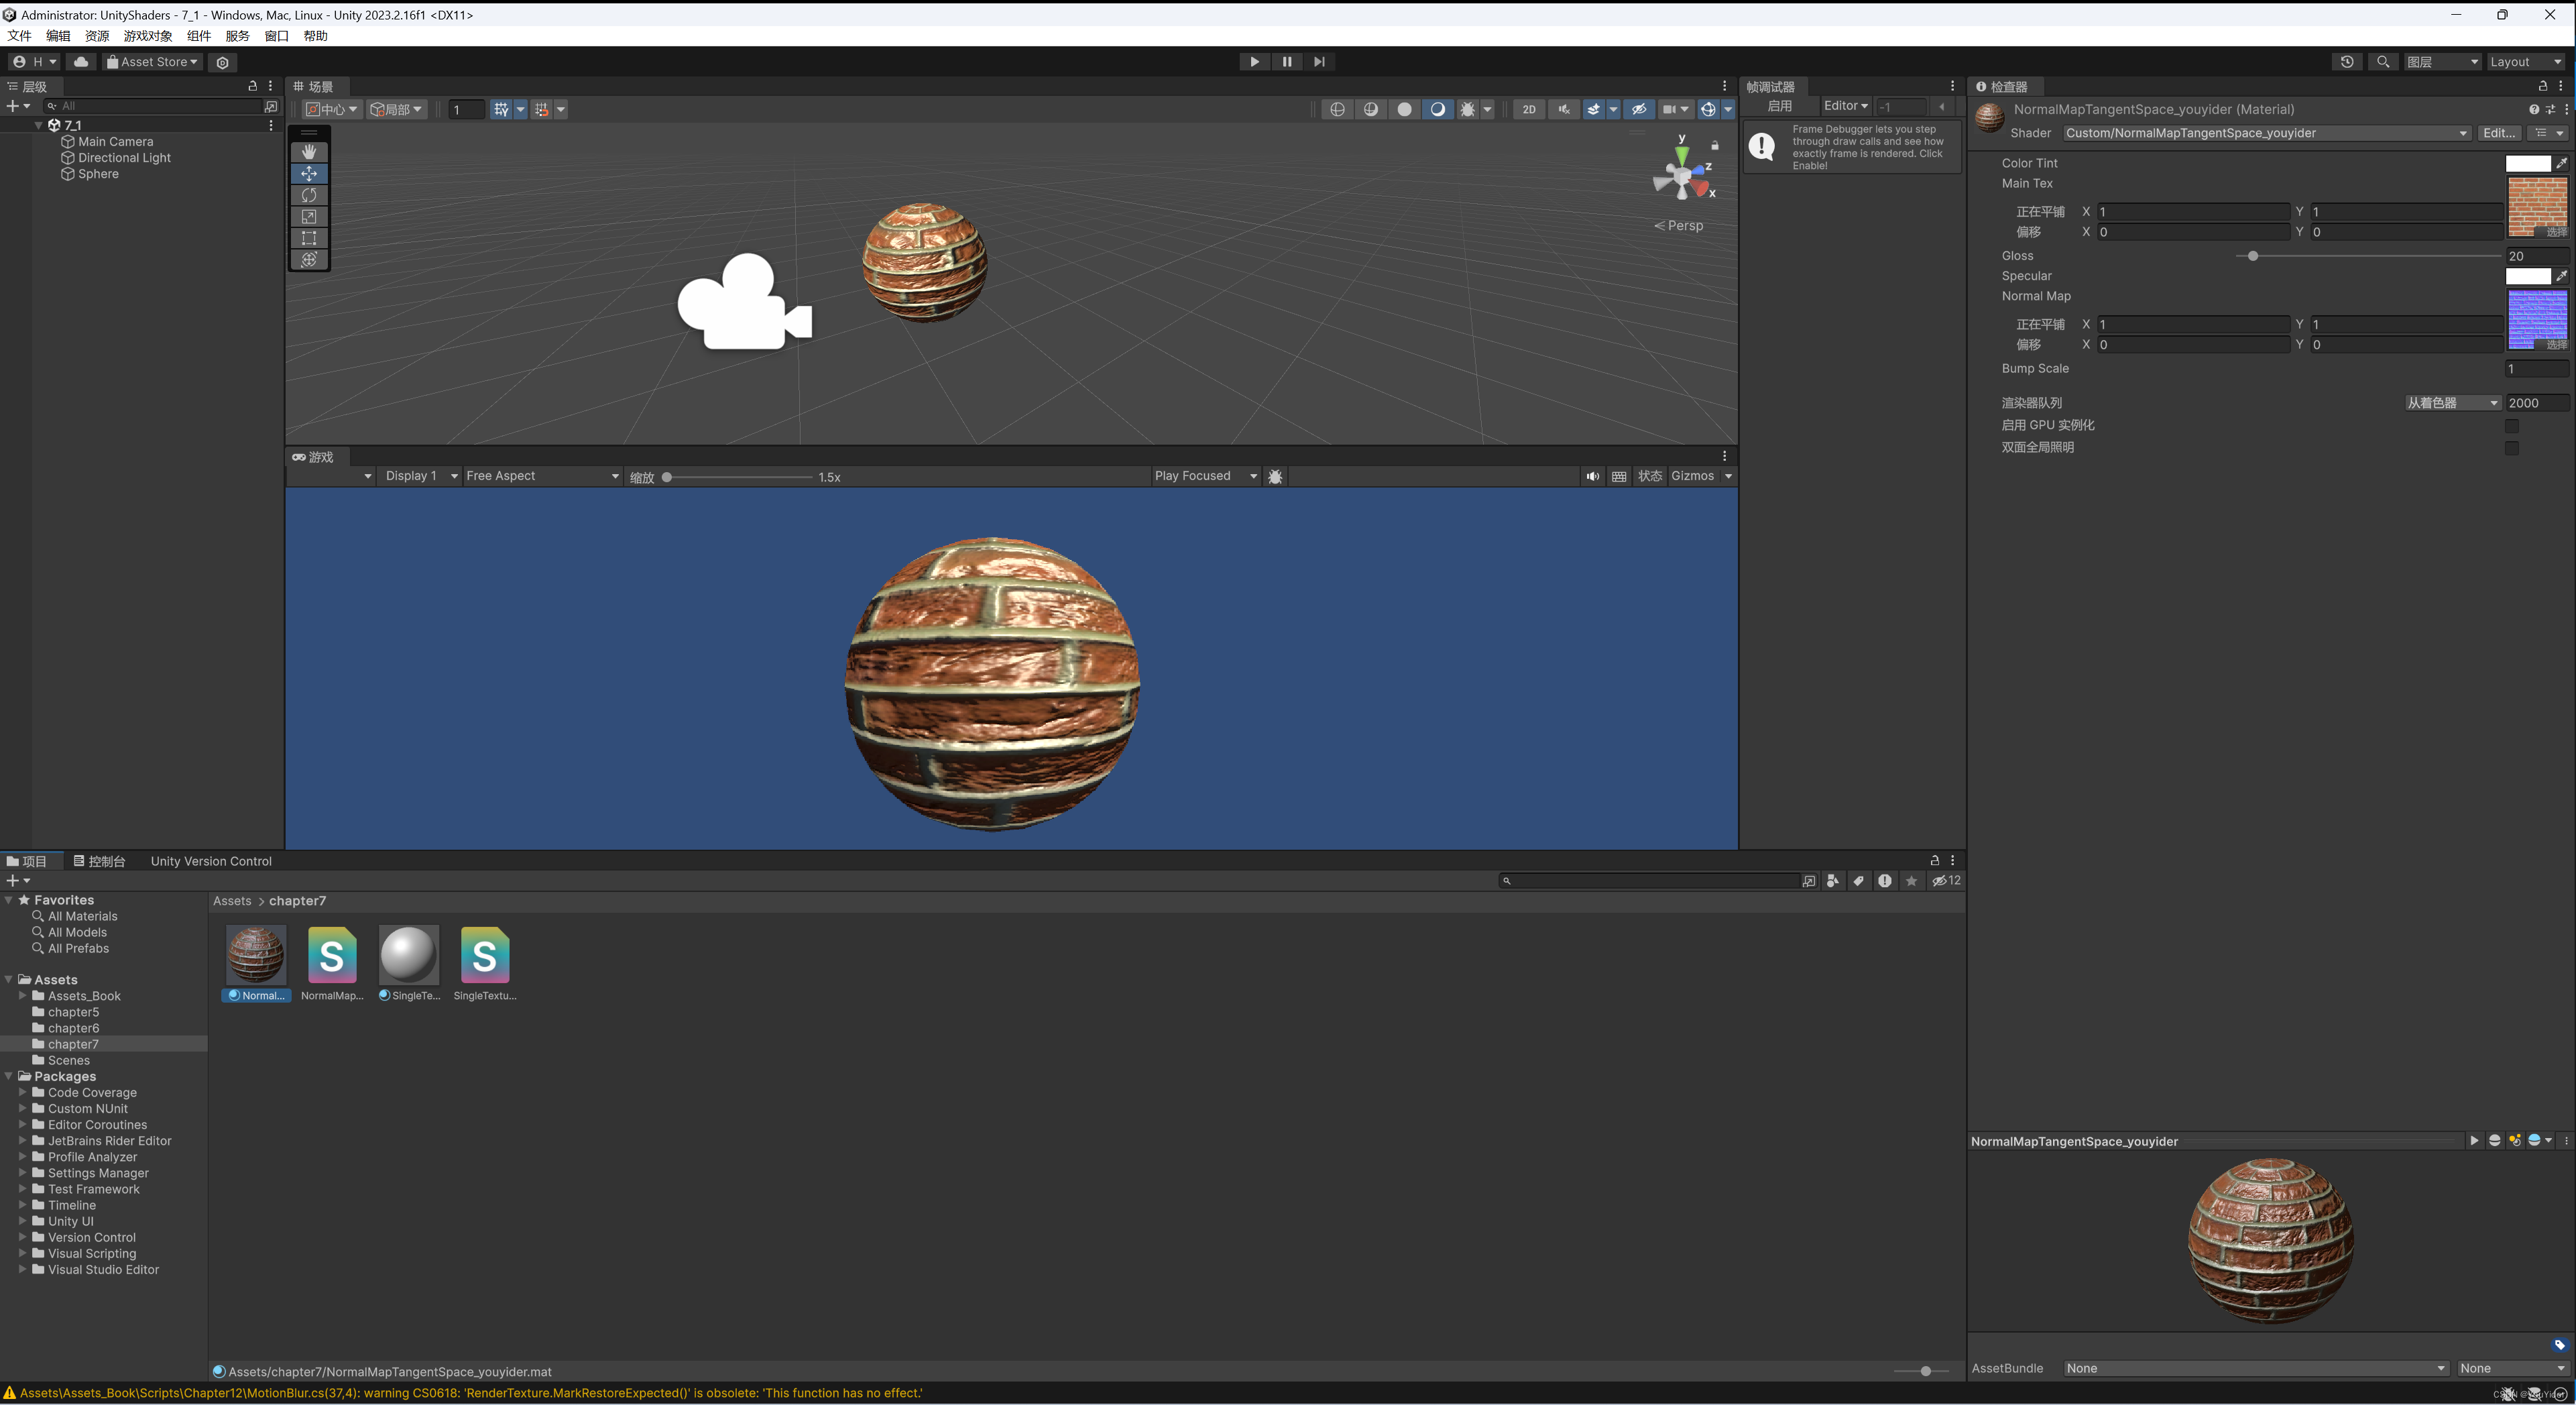
Task: Select the Rotate tool
Action: click(x=309, y=195)
